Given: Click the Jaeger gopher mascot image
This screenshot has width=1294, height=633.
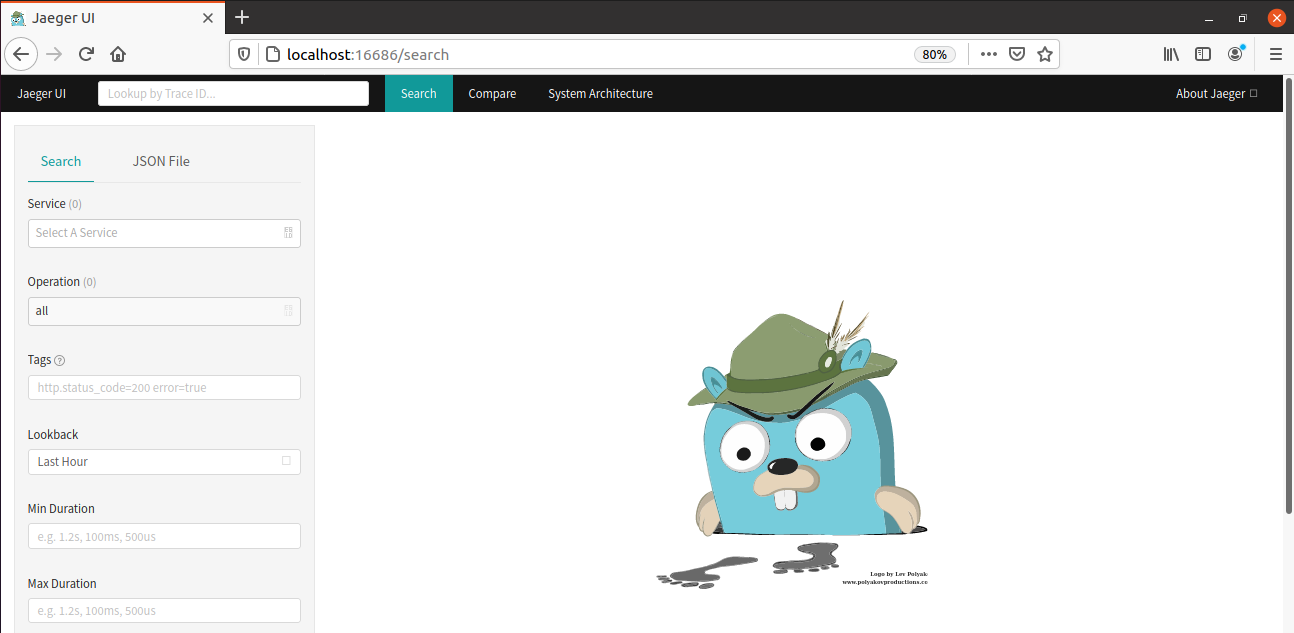Looking at the screenshot, I should click(x=793, y=444).
